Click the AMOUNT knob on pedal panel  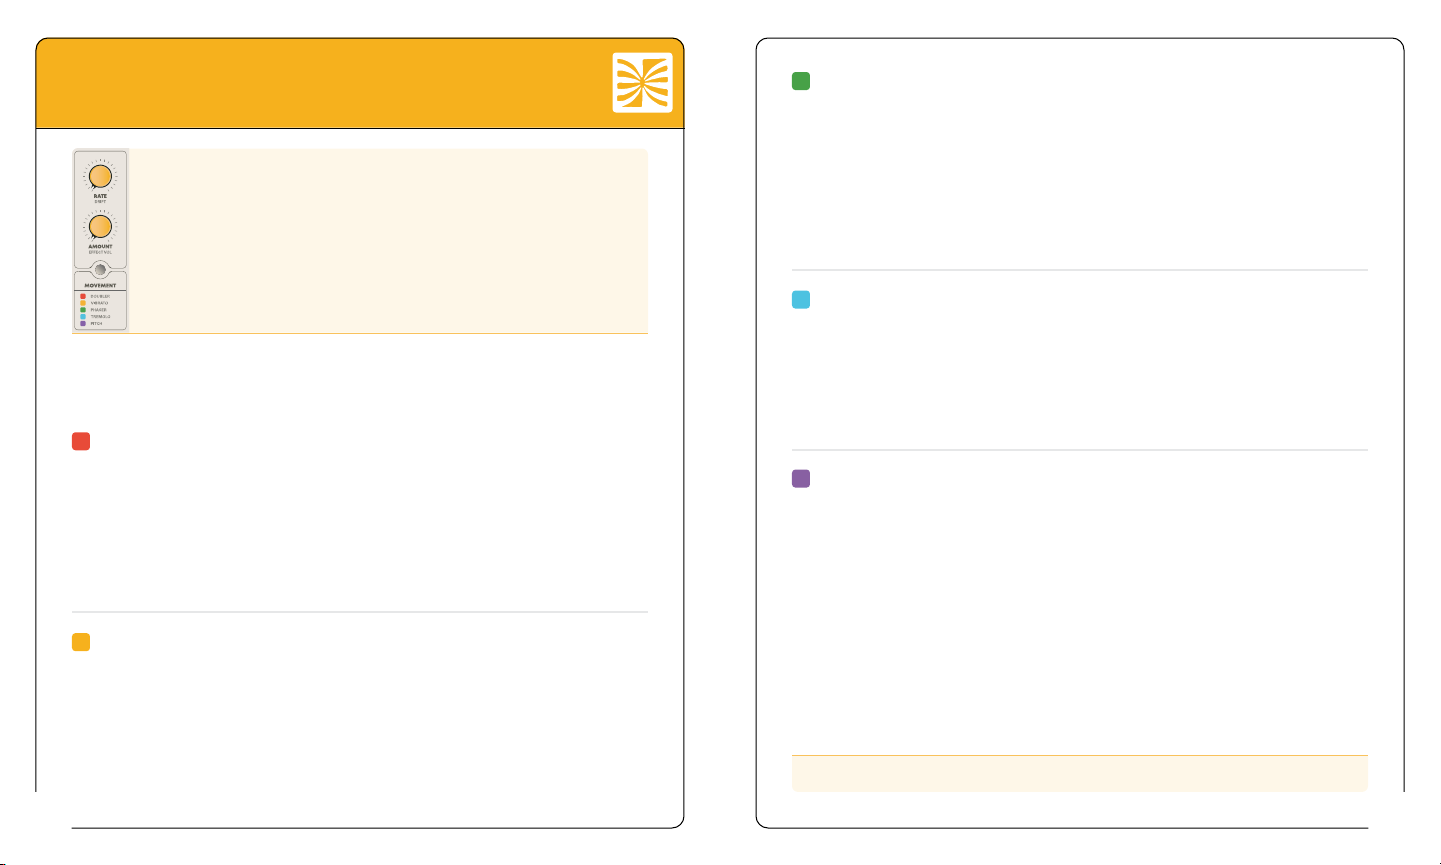coord(100,227)
